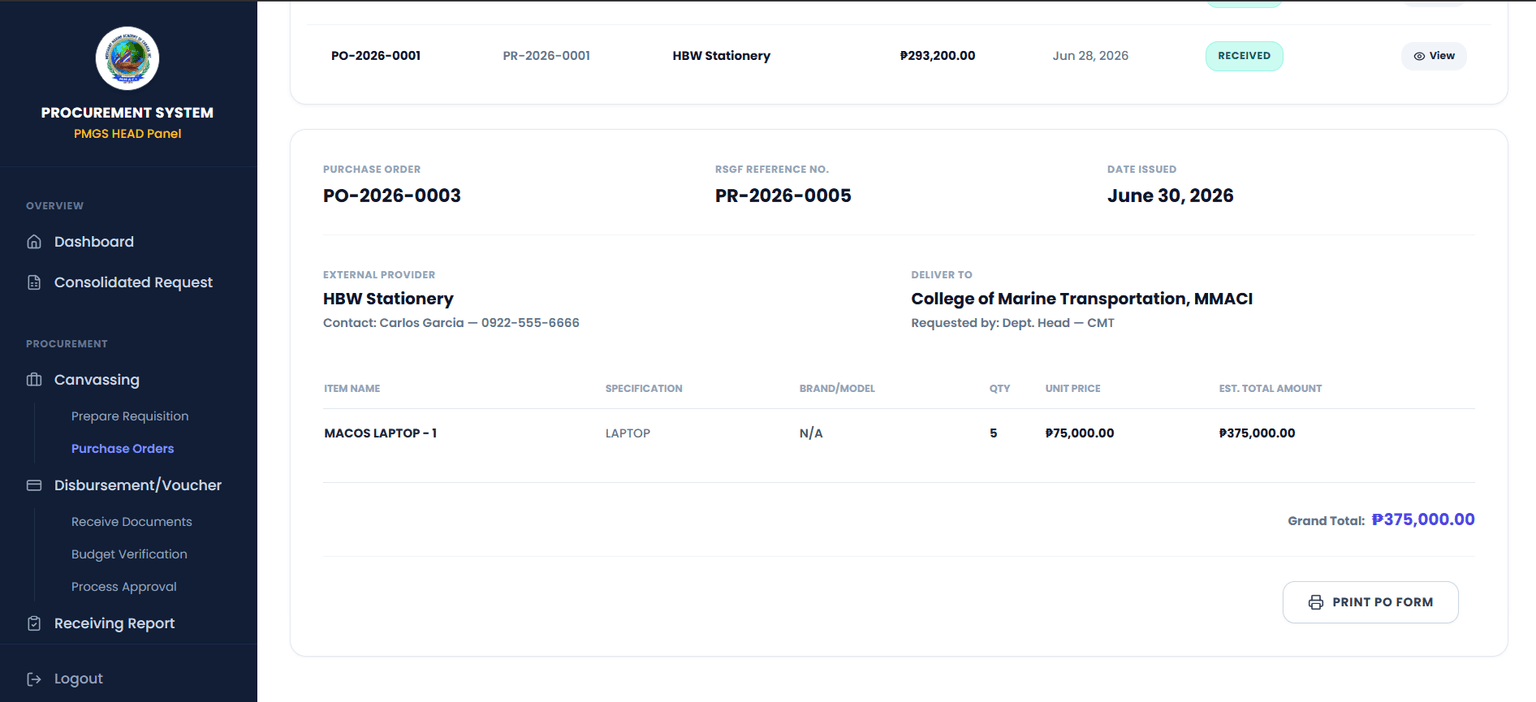
Task: Go to Budget Verification submenu
Action: (129, 554)
